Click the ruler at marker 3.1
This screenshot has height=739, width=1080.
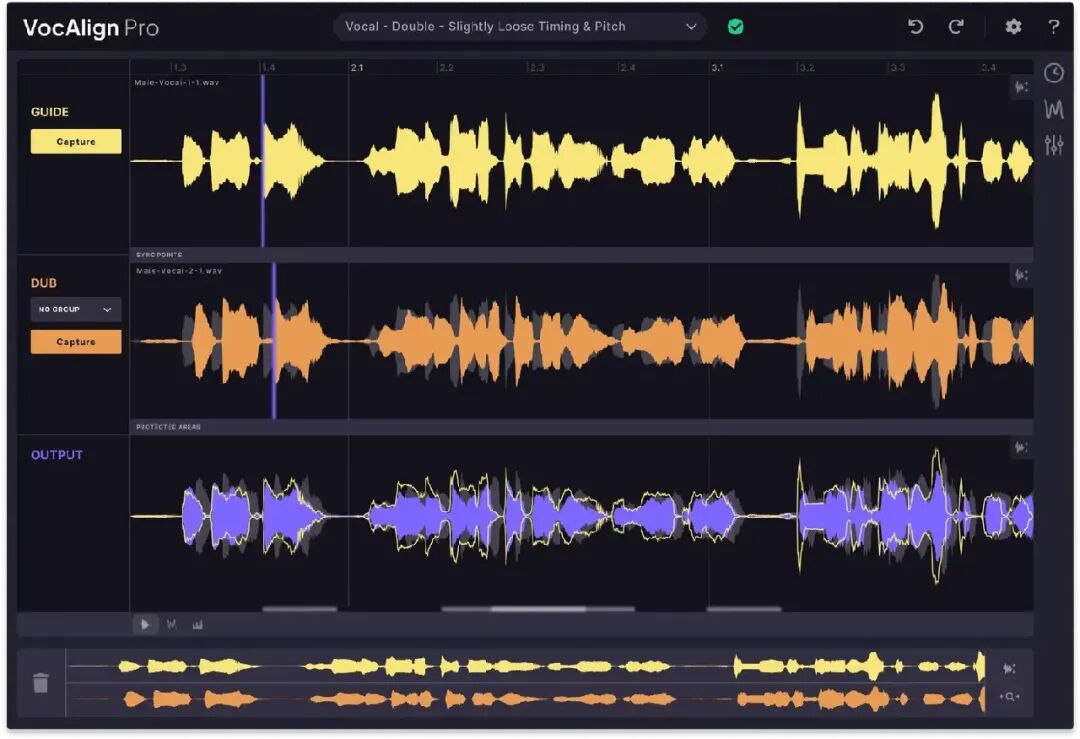[717, 67]
